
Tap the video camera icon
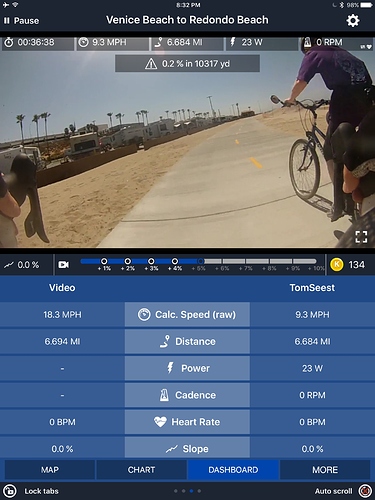point(64,265)
